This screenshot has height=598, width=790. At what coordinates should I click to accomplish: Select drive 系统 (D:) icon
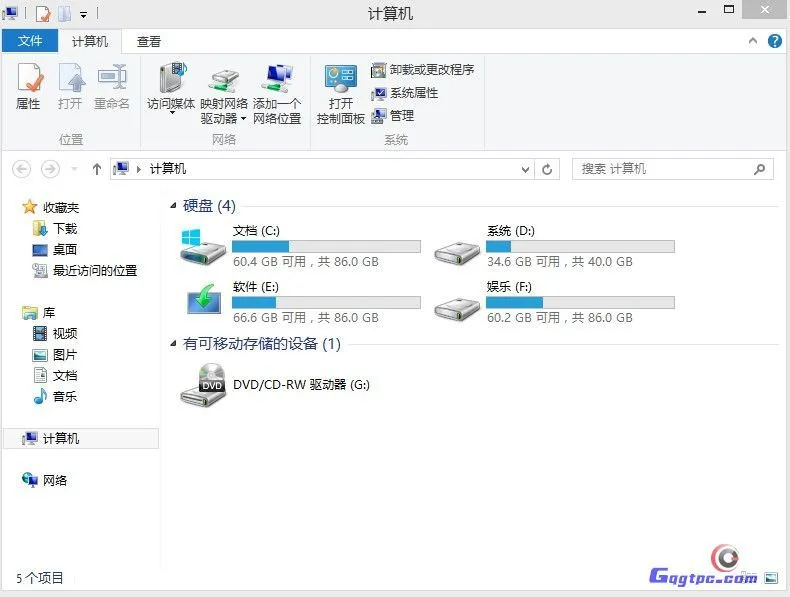(457, 252)
